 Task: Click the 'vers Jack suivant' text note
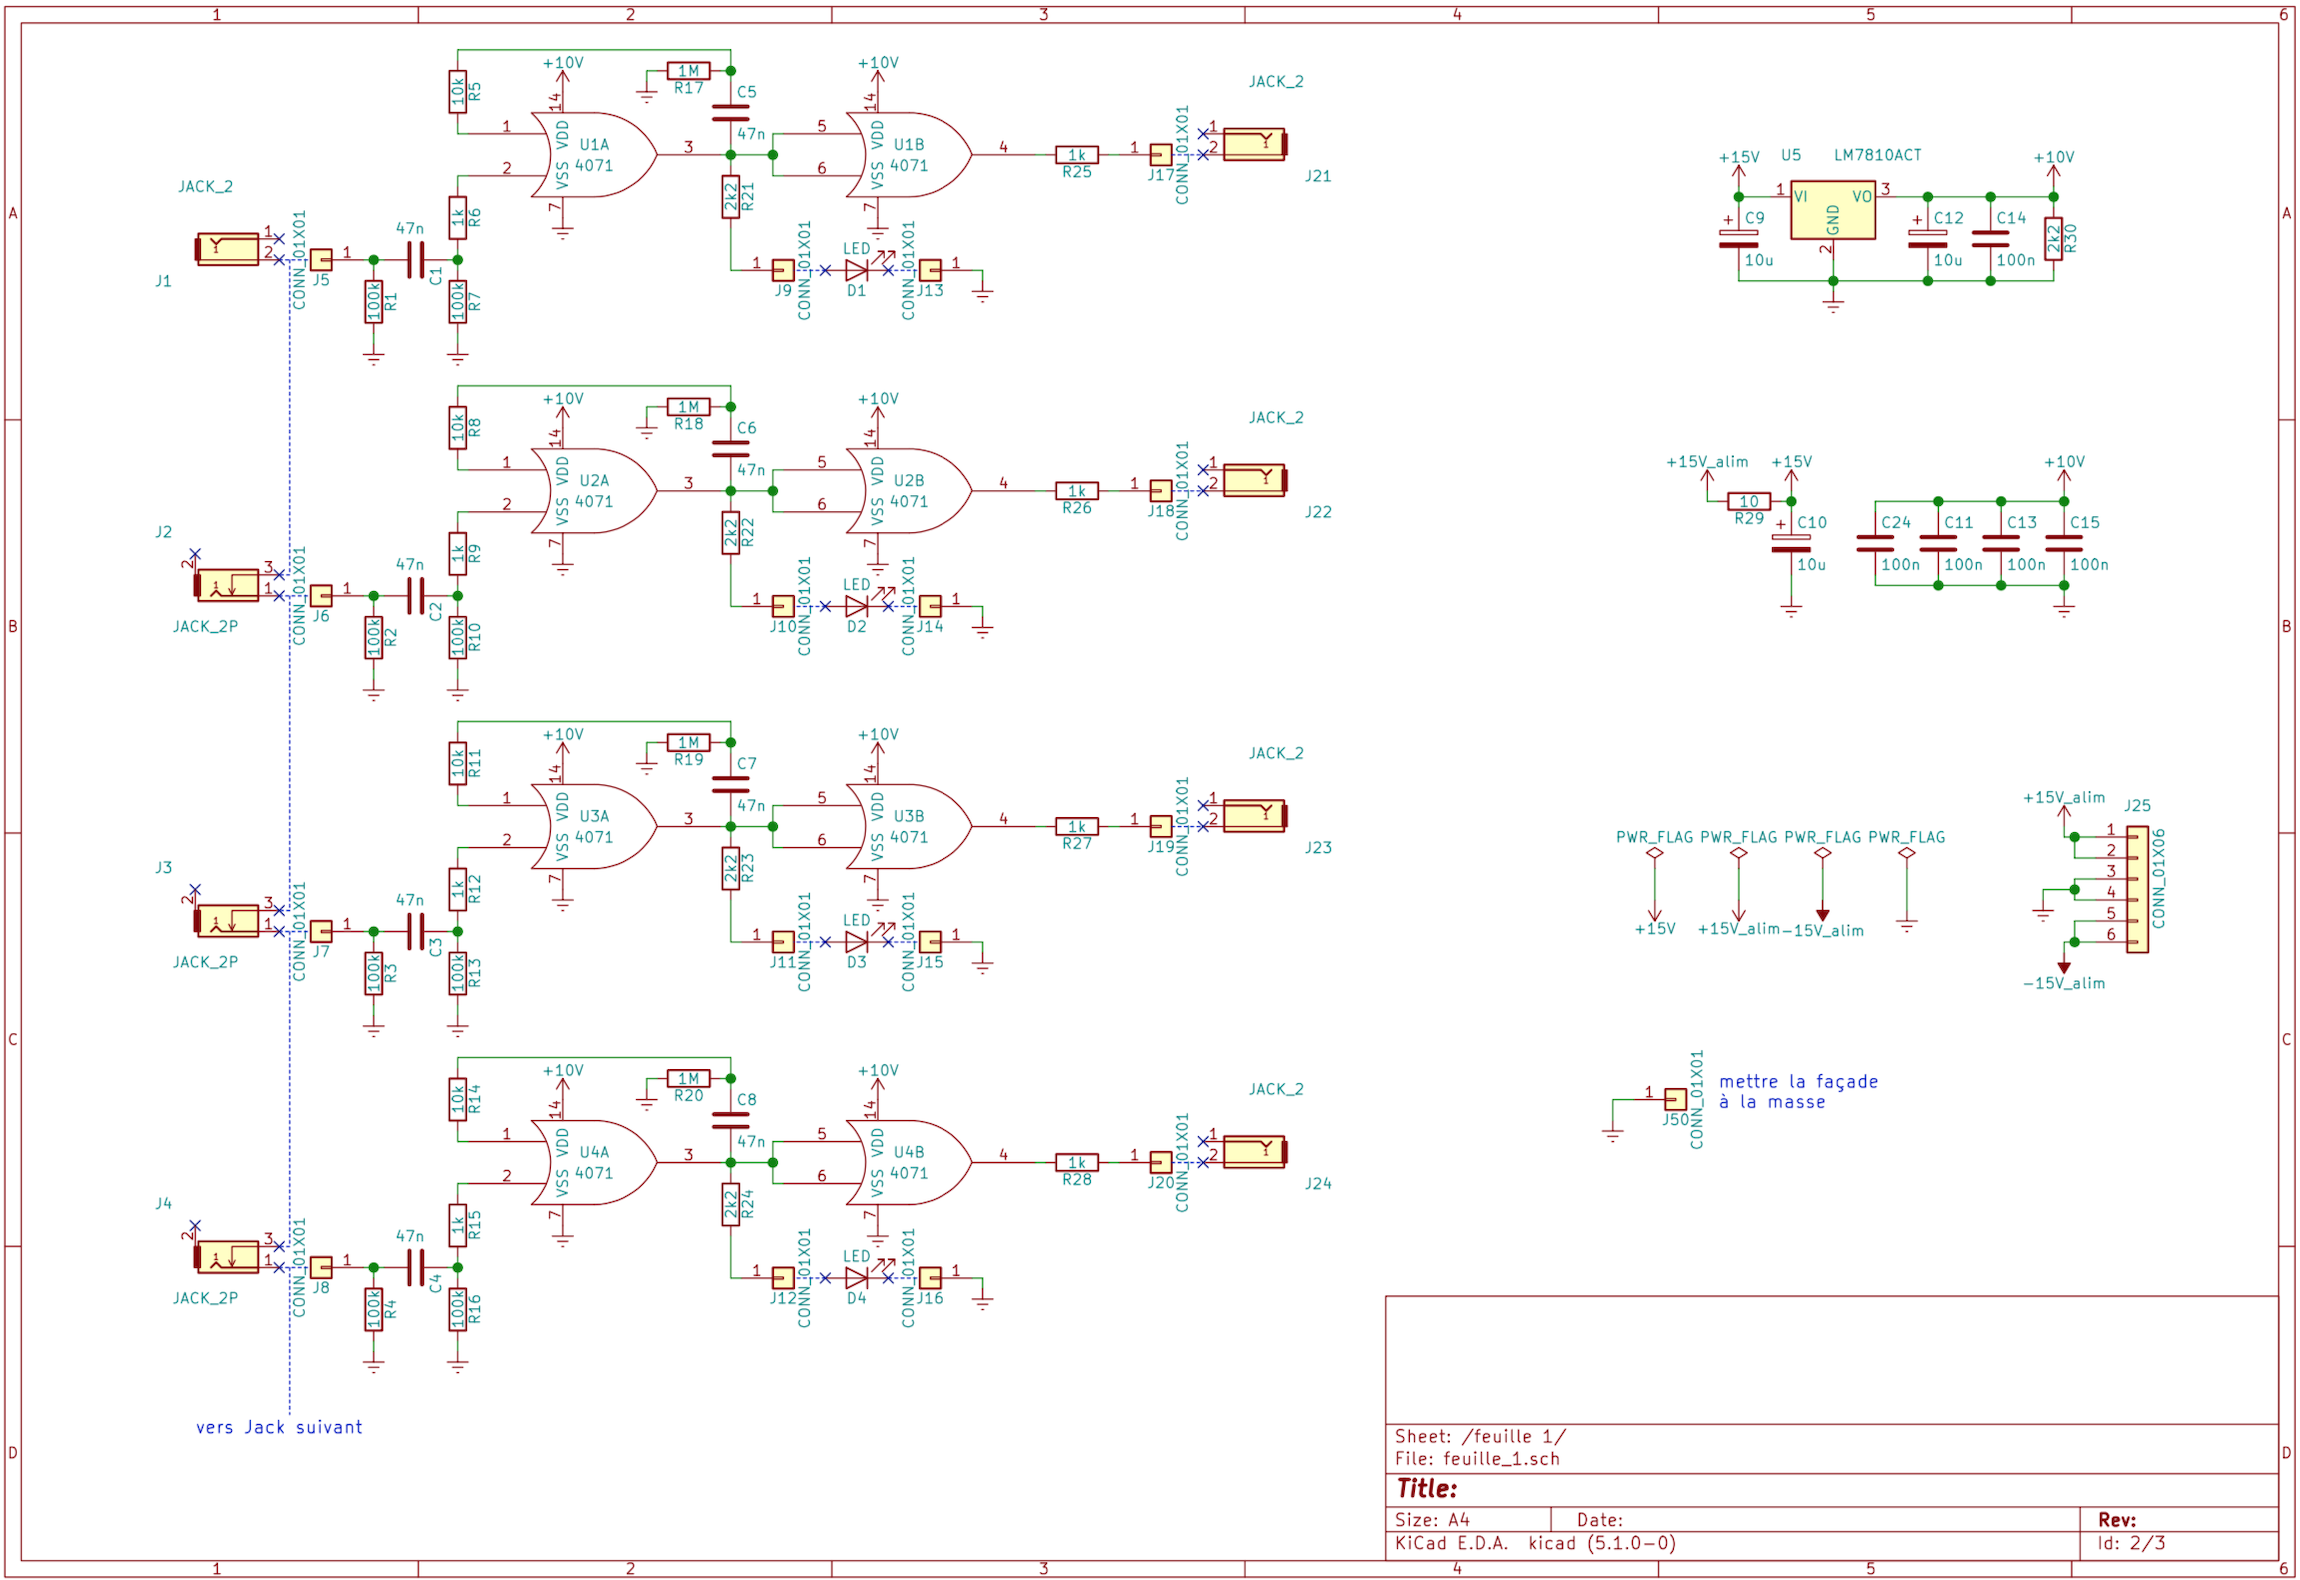click(278, 1427)
